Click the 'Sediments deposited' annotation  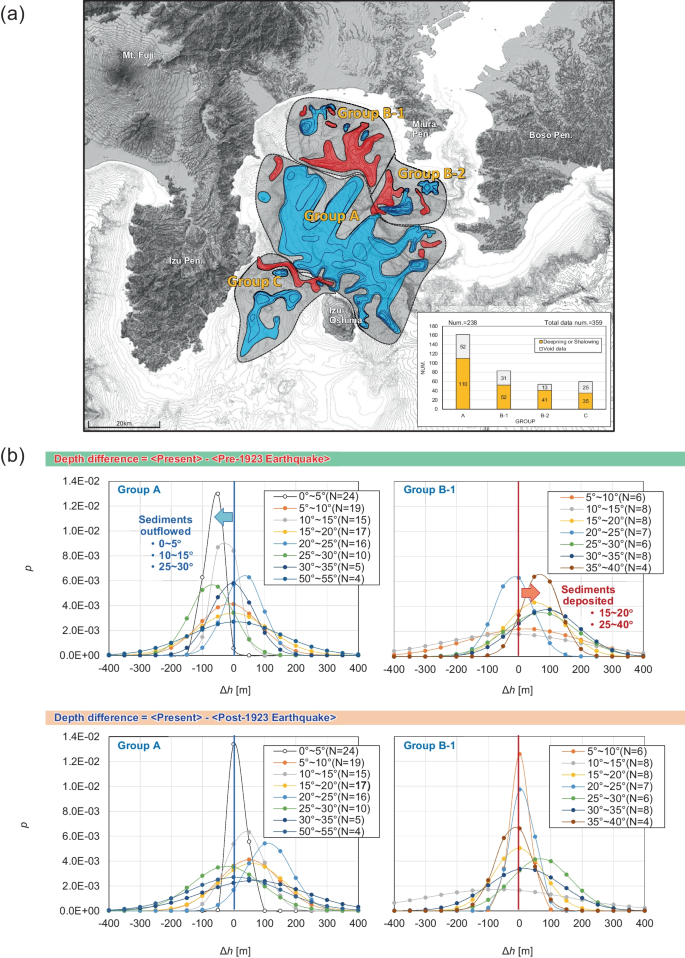click(588, 595)
